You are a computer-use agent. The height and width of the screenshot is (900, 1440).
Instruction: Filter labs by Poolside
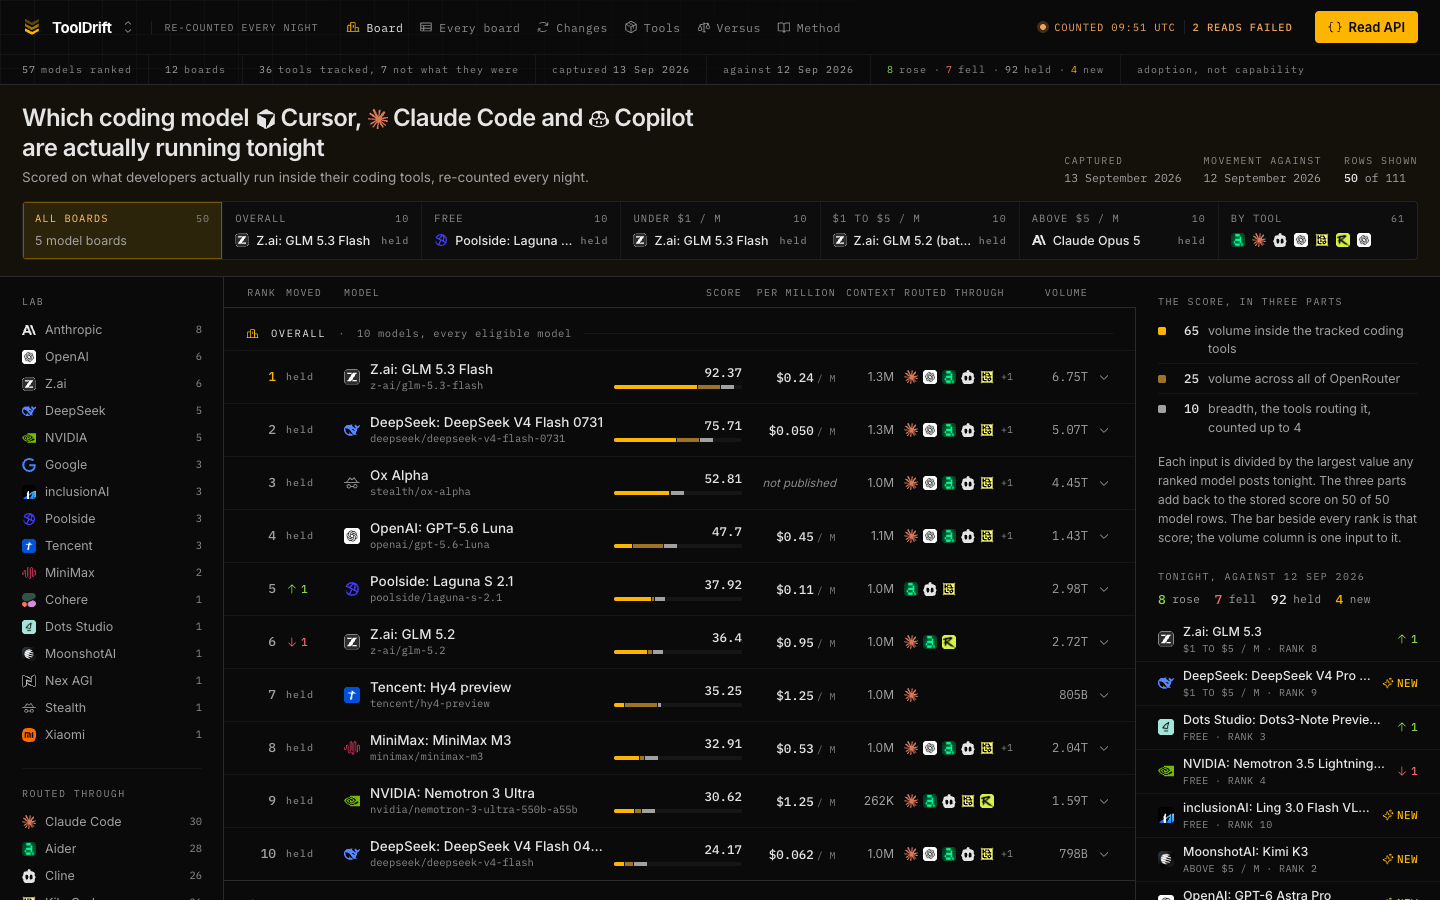(112, 519)
